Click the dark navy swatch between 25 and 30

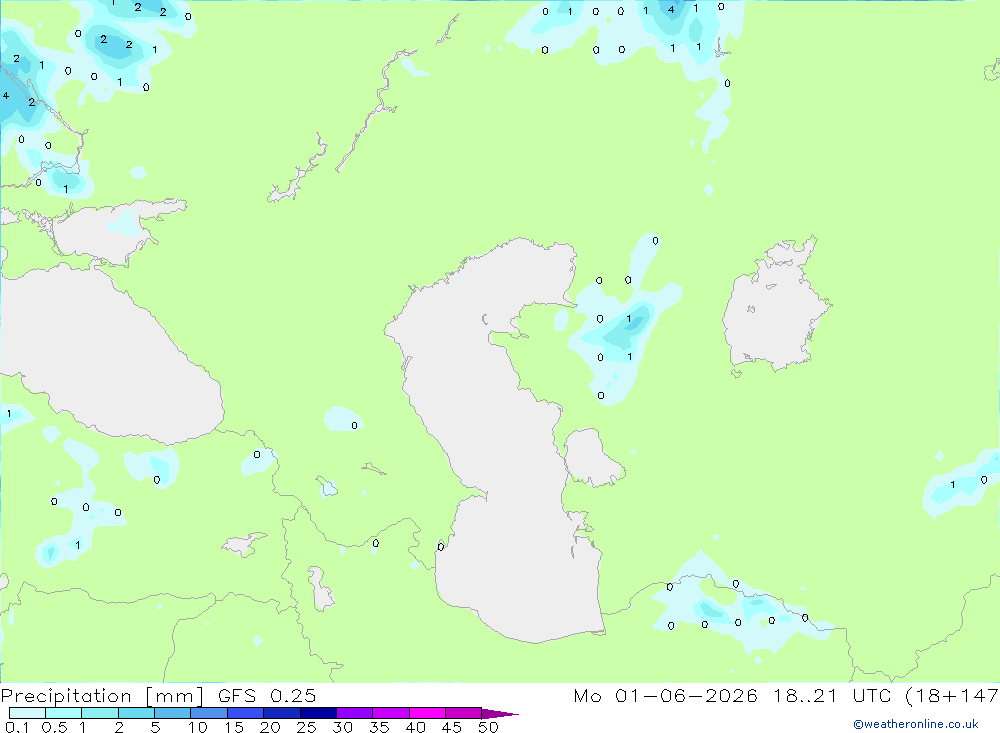click(318, 713)
